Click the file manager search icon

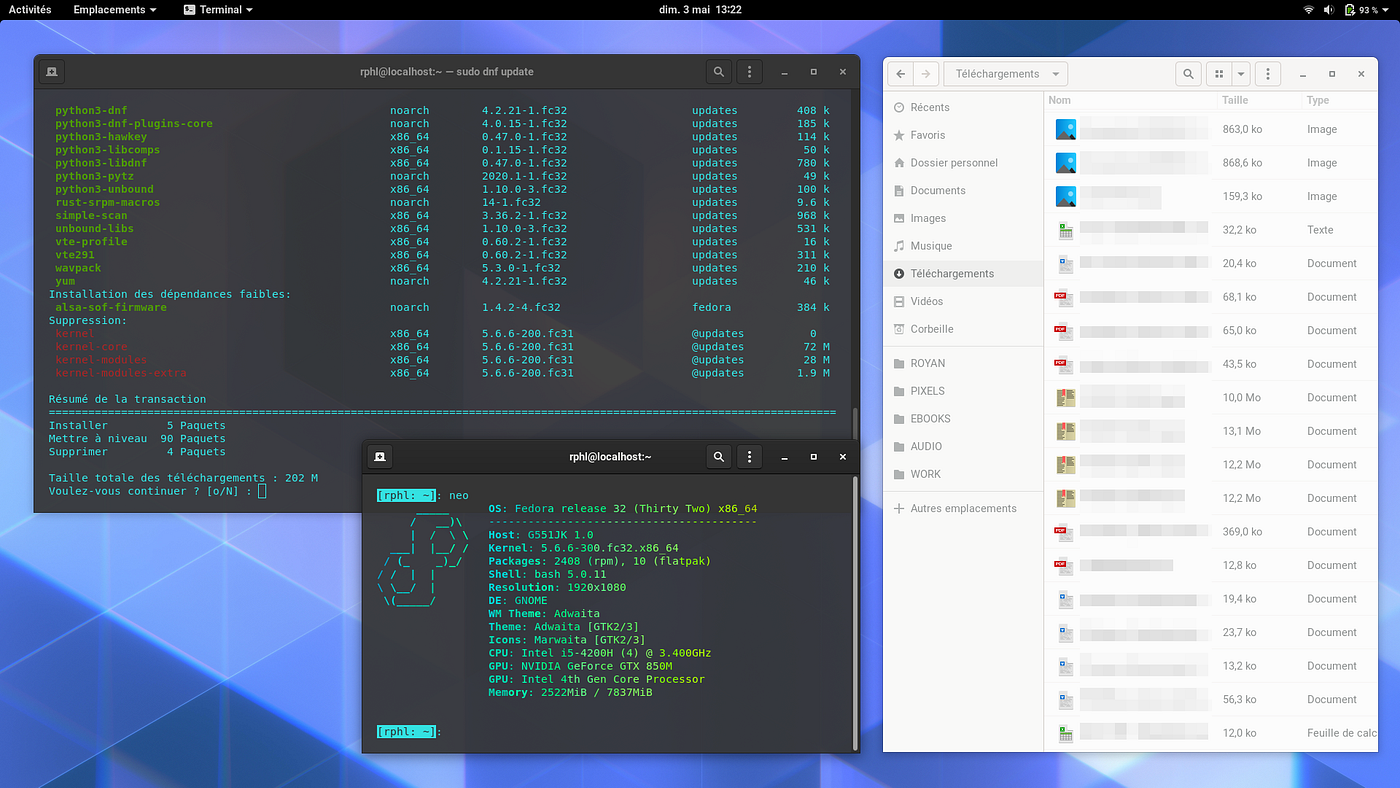[x=1187, y=74]
